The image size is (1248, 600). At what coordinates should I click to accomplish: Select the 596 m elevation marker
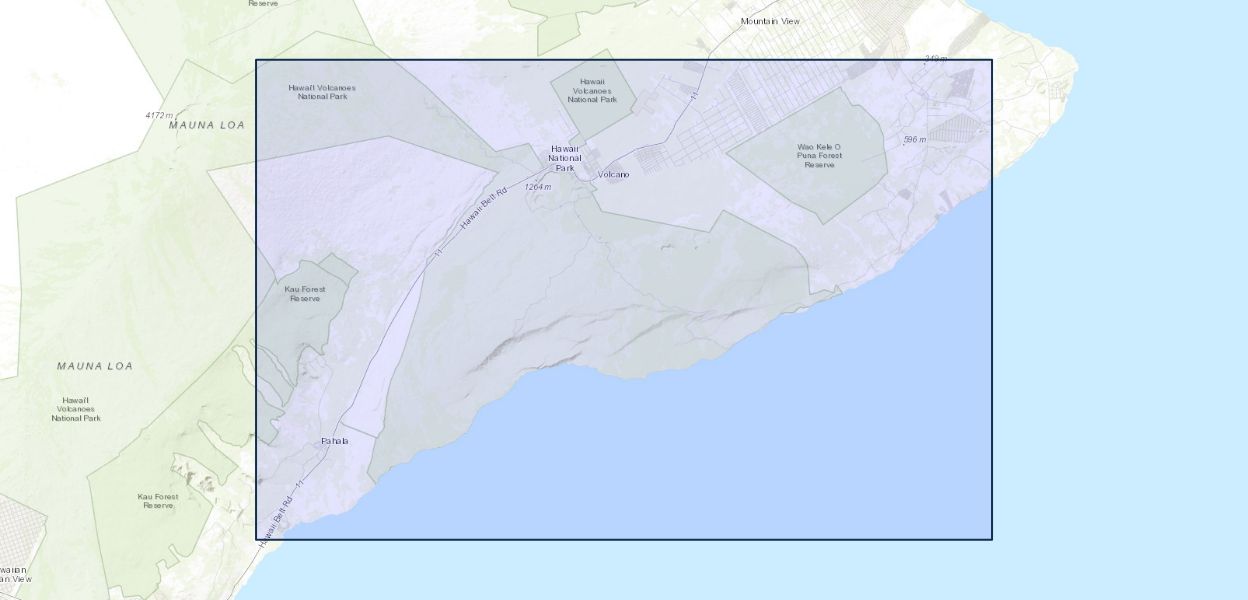click(914, 140)
